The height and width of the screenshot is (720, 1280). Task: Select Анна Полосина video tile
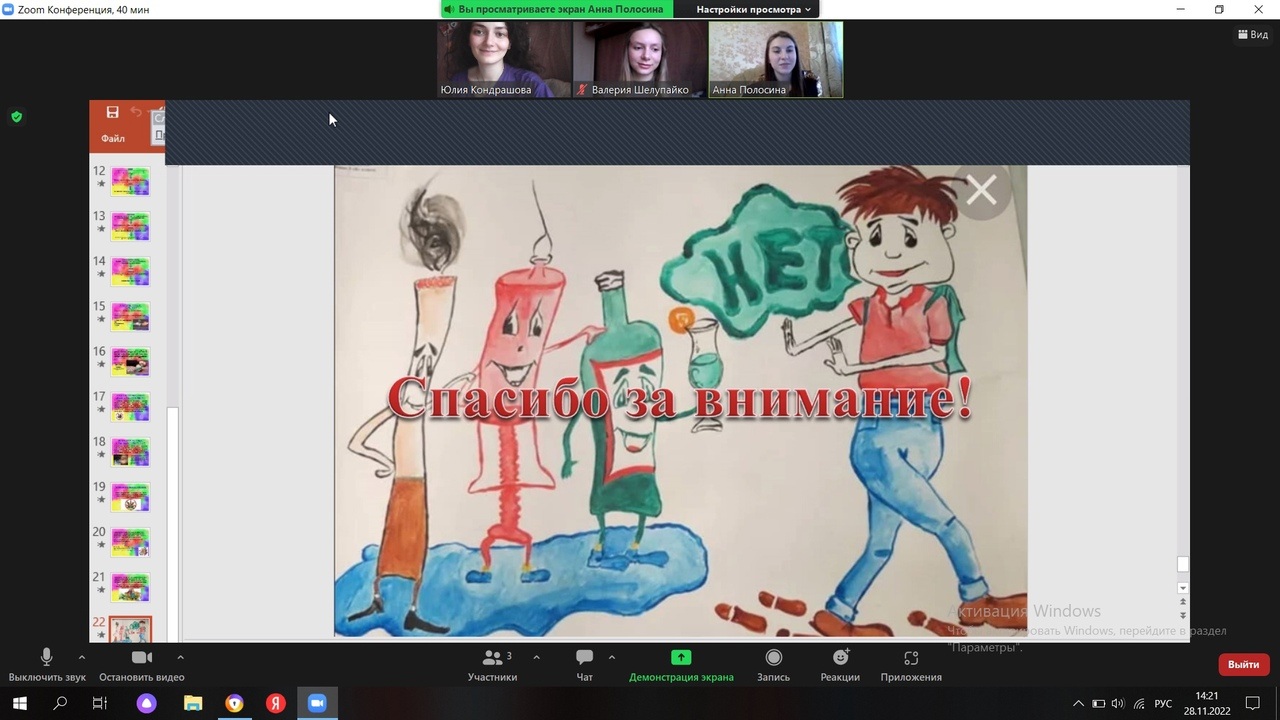[776, 59]
